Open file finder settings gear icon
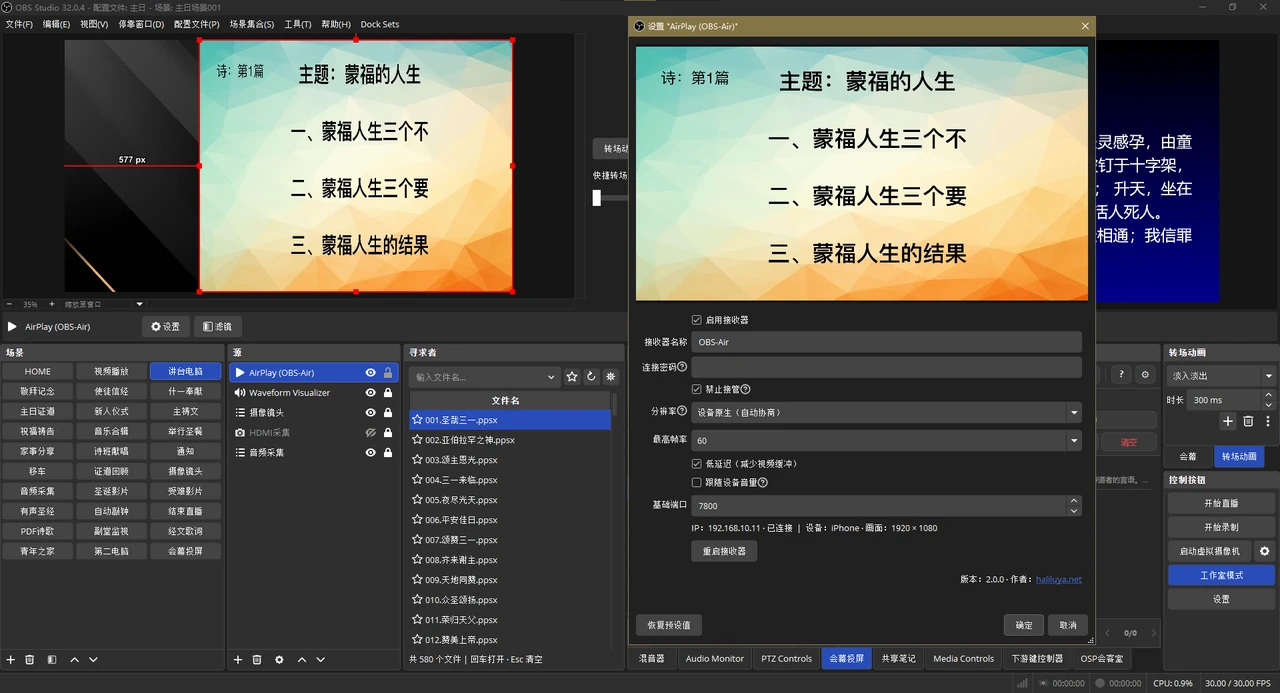Viewport: 1280px width, 693px height. [611, 377]
